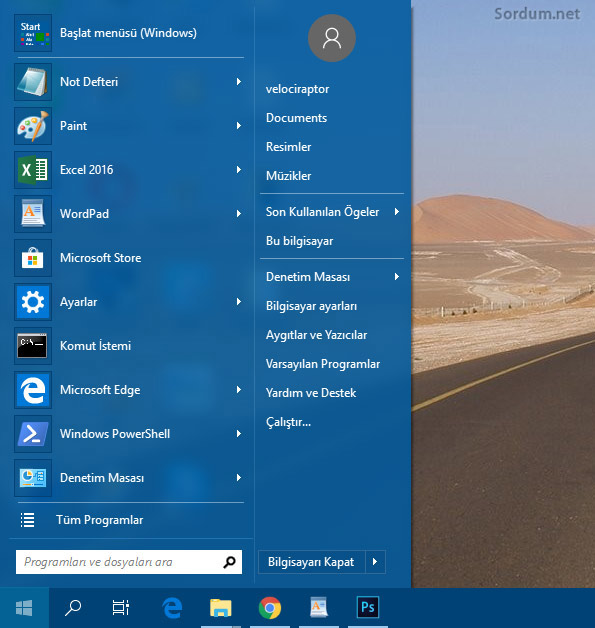The width and height of the screenshot is (595, 628).
Task: Launch Komut İstemi from its black console icon
Action: tap(33, 346)
